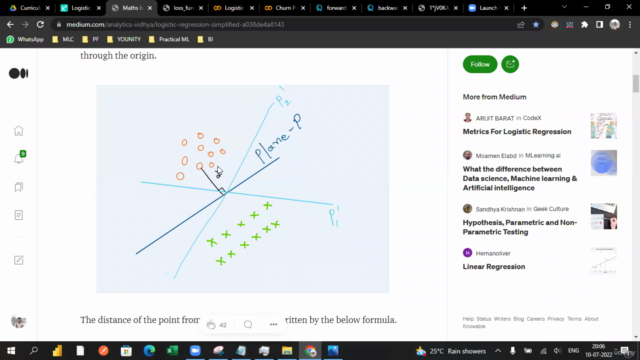The width and height of the screenshot is (640, 360).
Task: Open Stories icon in Medium sidebar
Action: click(x=19, y=215)
